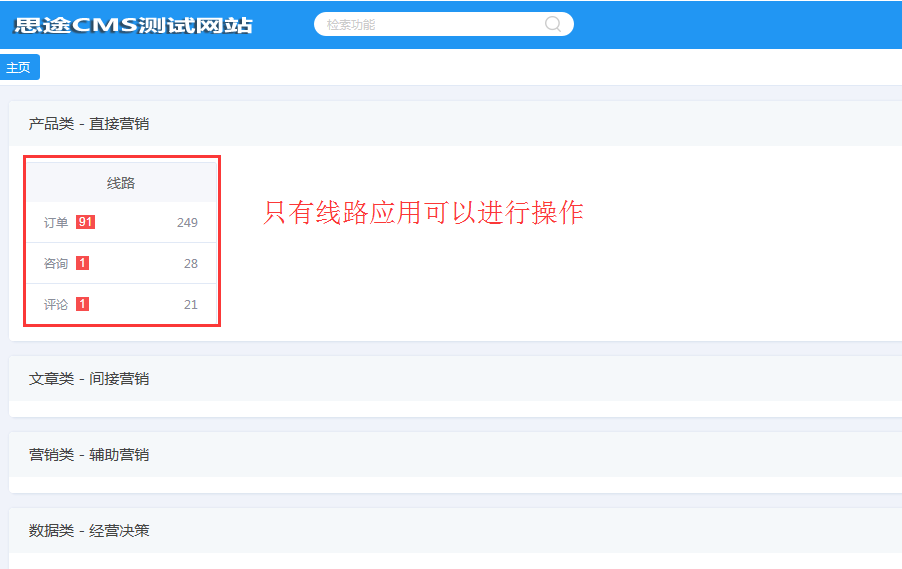This screenshot has width=902, height=569.
Task: Click the magnifier icon in search box
Action: [x=552, y=24]
